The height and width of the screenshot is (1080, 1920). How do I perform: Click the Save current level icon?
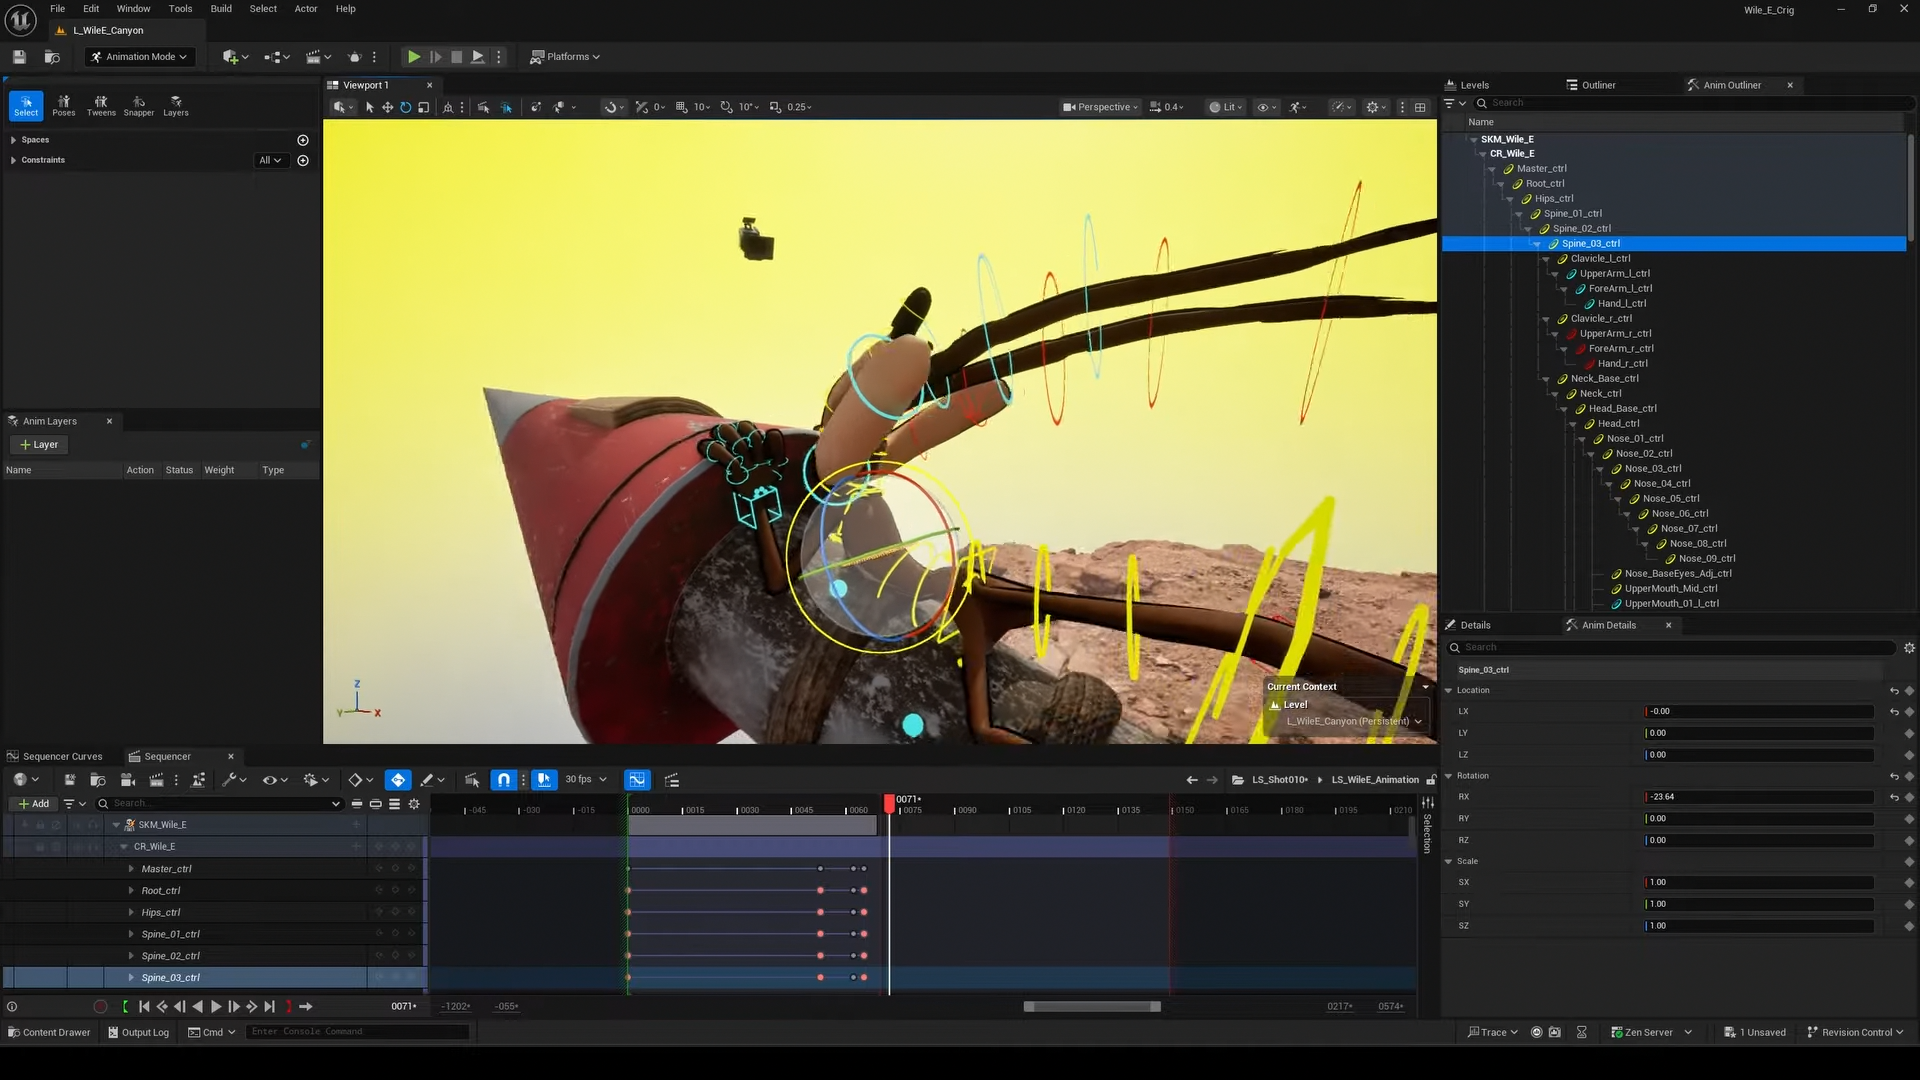coord(19,57)
